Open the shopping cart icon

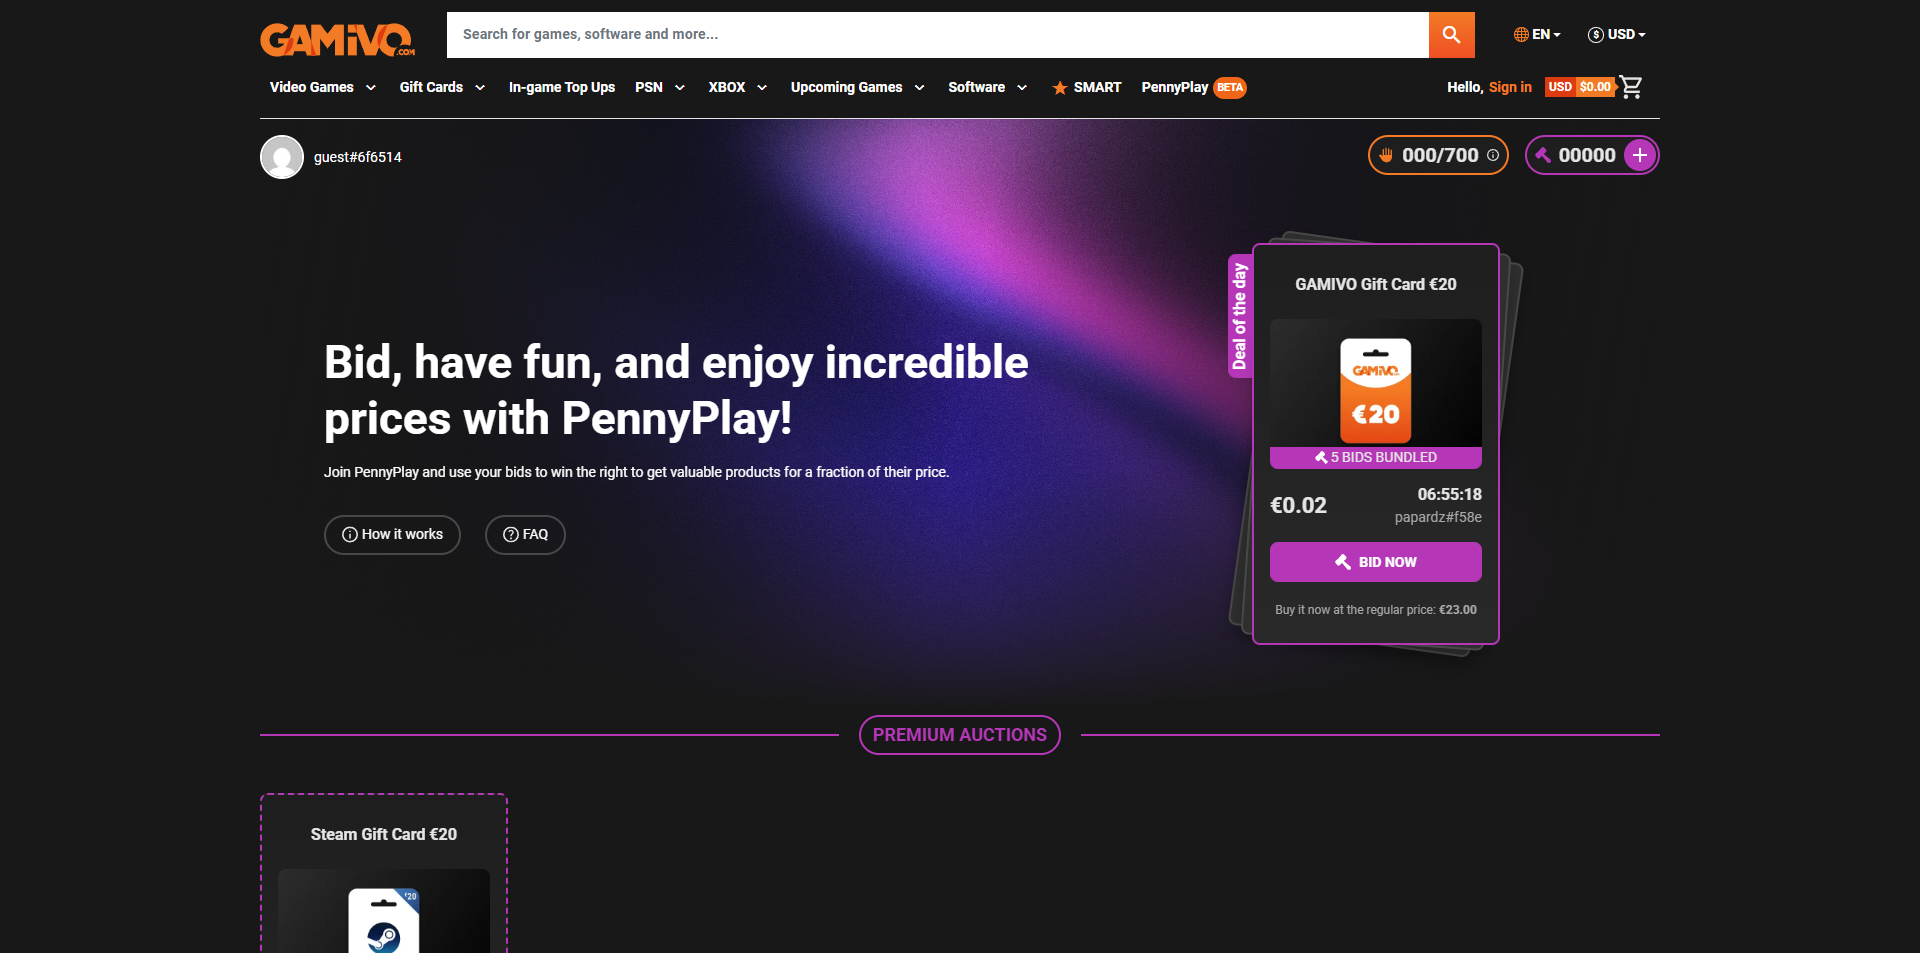coord(1631,87)
